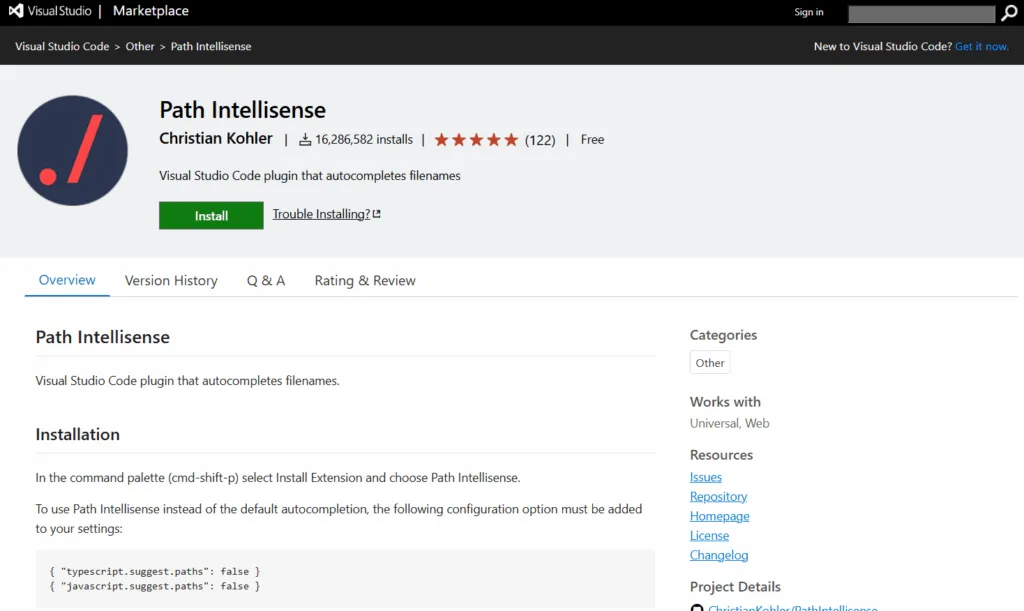Switch to Version History tab
This screenshot has width=1024, height=611.
(171, 281)
